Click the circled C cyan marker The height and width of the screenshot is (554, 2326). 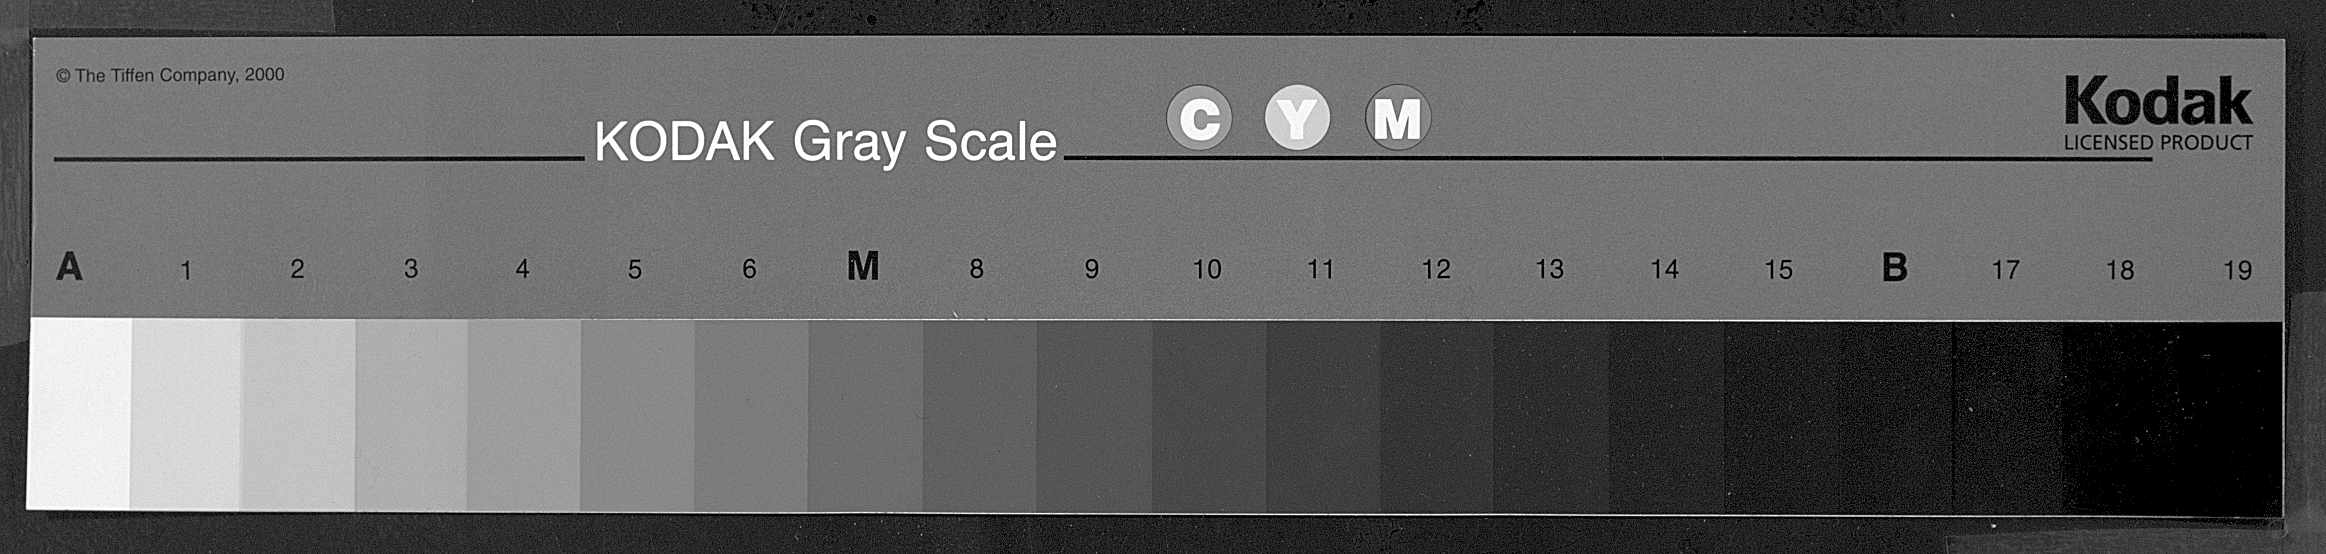point(1199,118)
